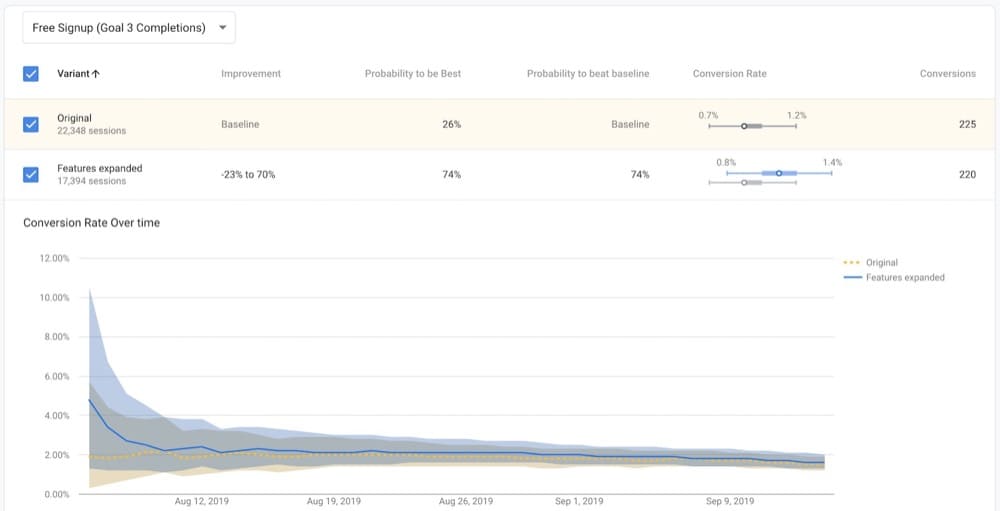This screenshot has width=1000, height=511.
Task: Open the Original variant name in table
Action: pyautogui.click(x=74, y=118)
